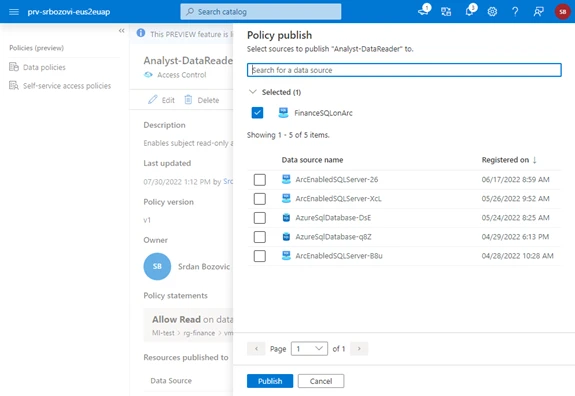
Task: Open the page number dropdown
Action: point(309,348)
